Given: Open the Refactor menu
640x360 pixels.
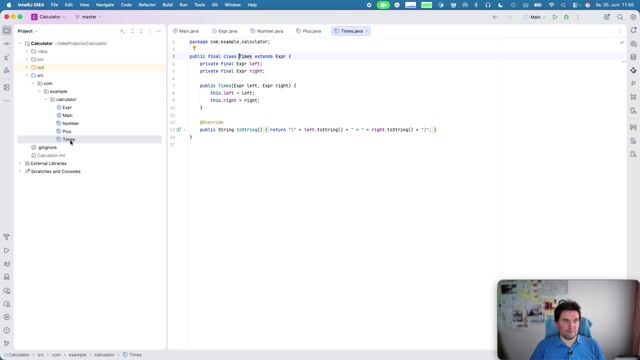Looking at the screenshot, I should pos(147,5).
